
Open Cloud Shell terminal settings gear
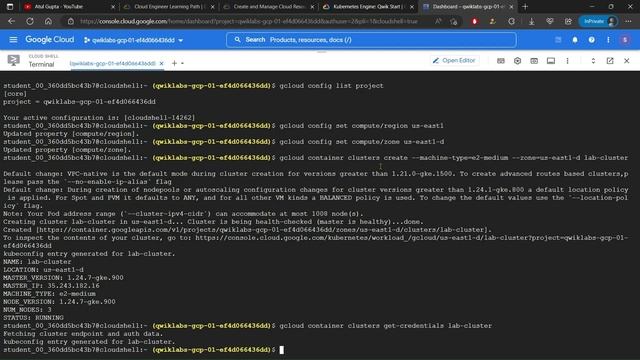point(517,61)
